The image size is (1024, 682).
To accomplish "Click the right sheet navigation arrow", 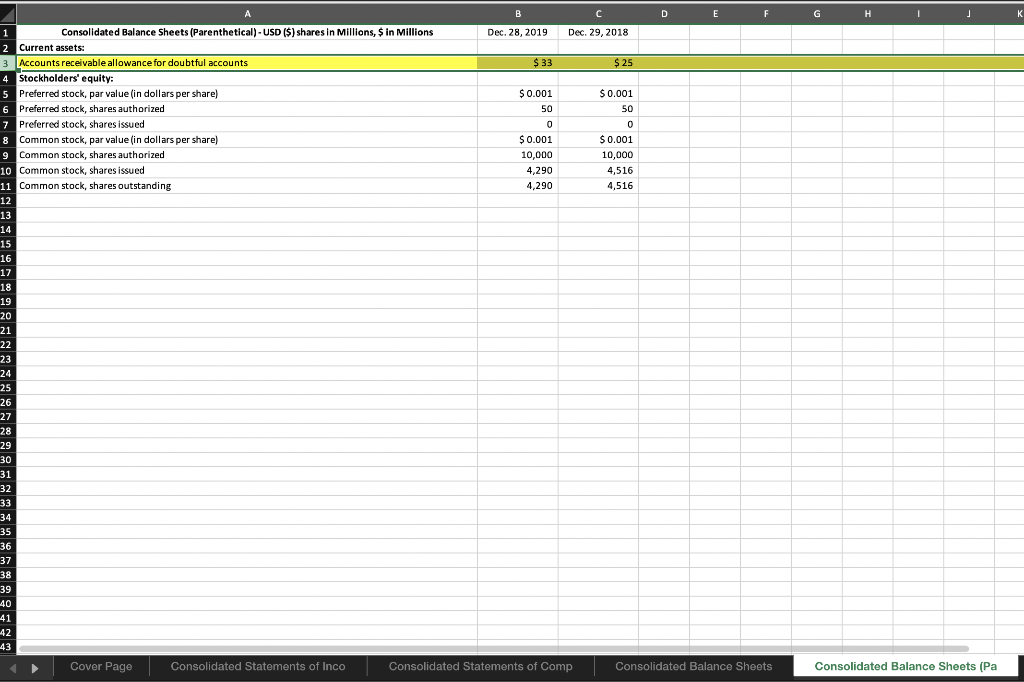I will pyautogui.click(x=34, y=666).
